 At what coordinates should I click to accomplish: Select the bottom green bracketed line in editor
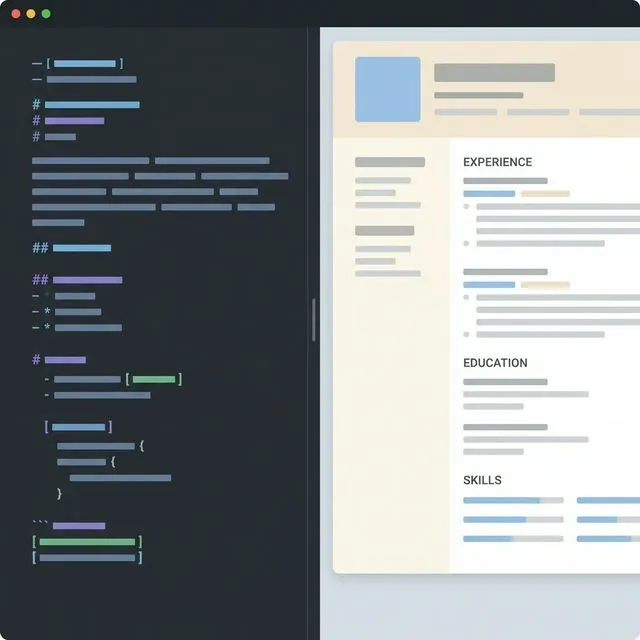[87, 542]
